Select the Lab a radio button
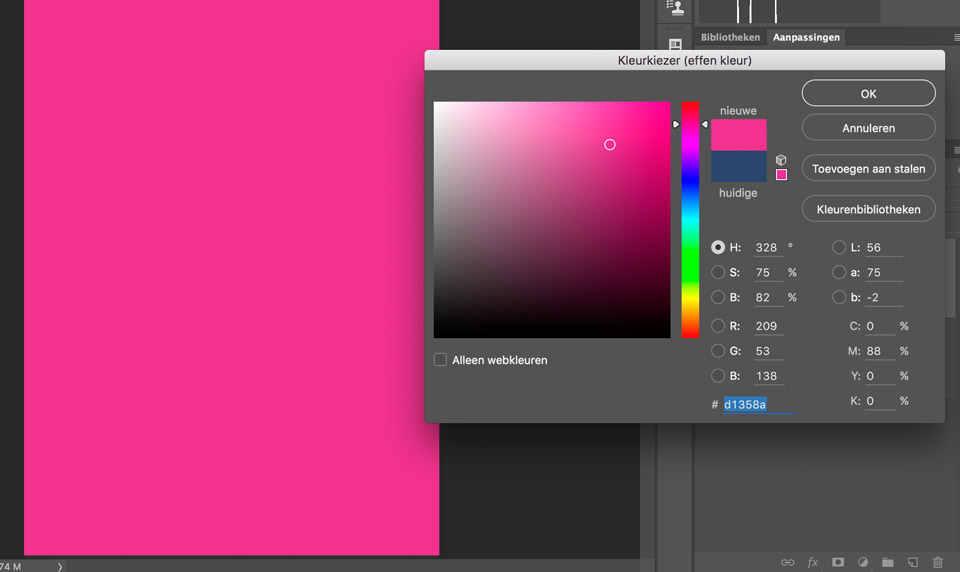This screenshot has width=960, height=572. [x=839, y=273]
